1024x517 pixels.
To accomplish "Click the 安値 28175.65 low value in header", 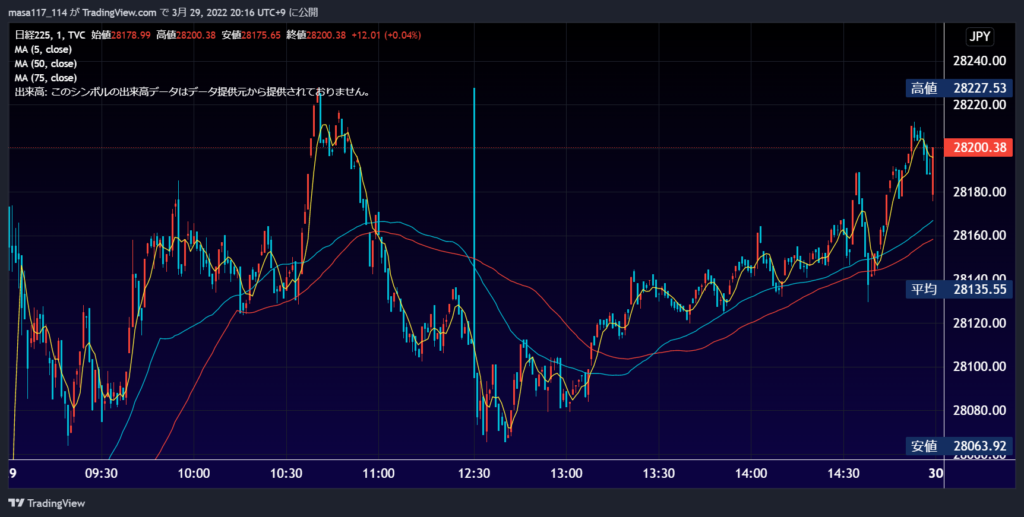I will pos(251,35).
